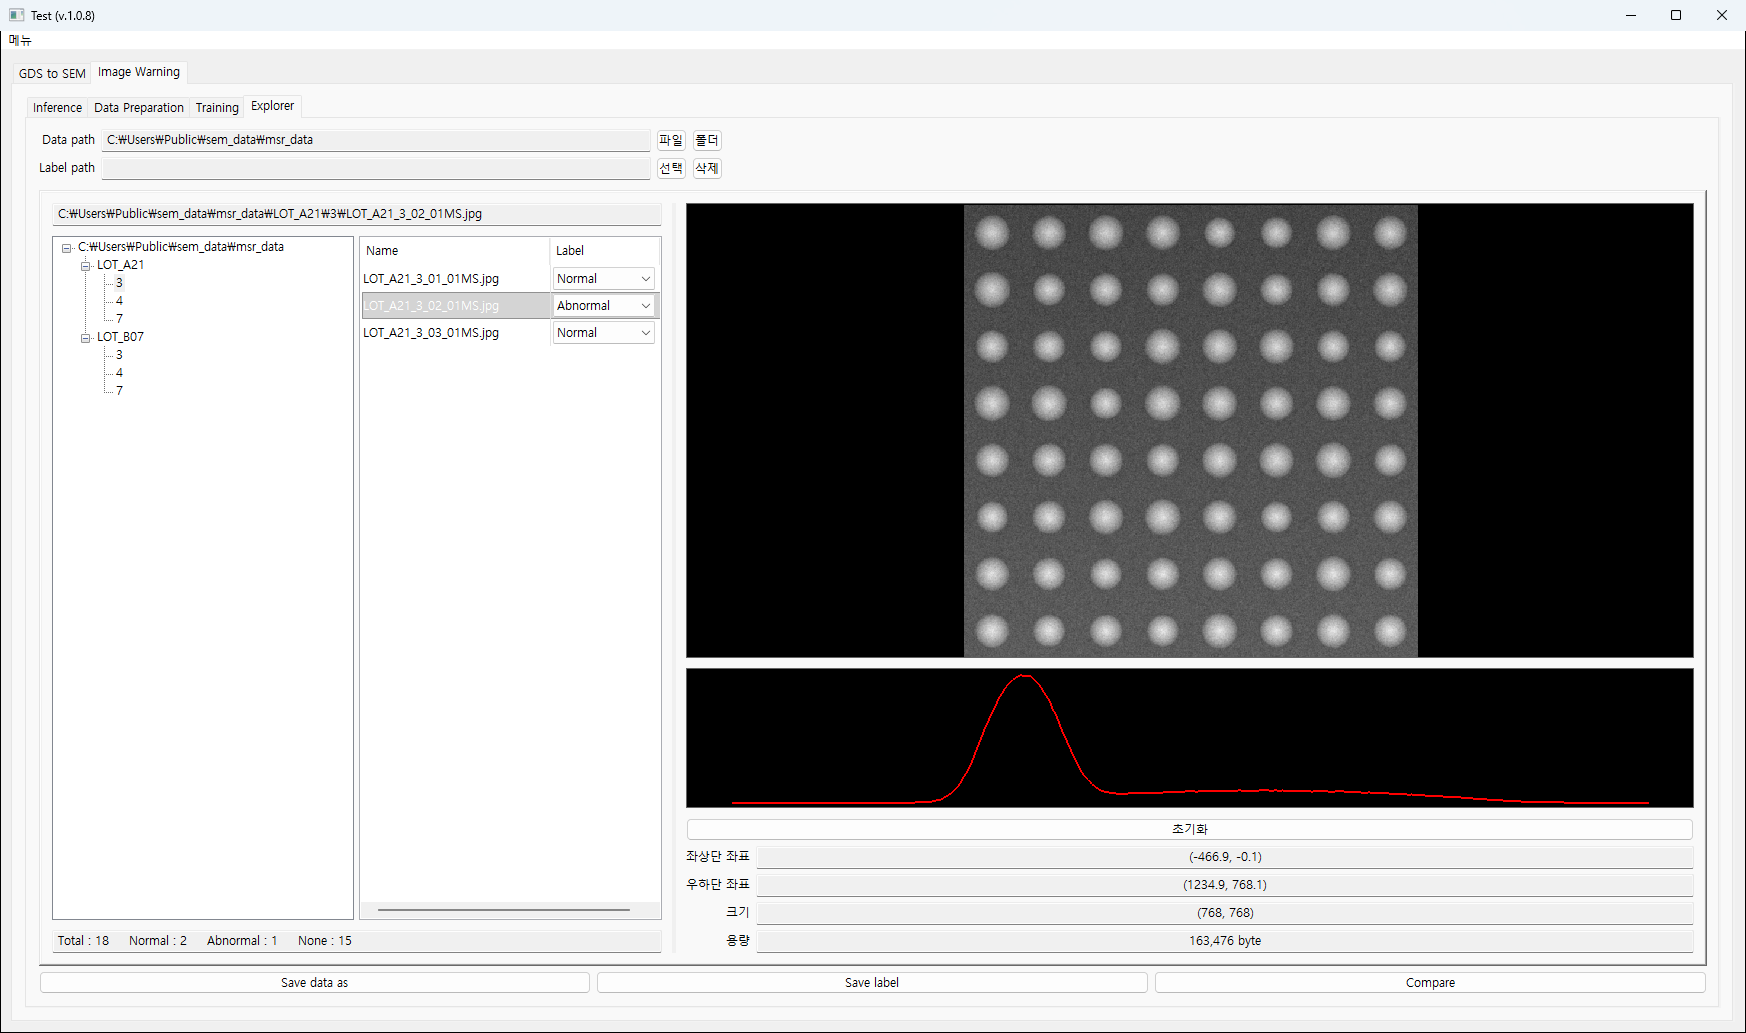Open the Inference tab
The width and height of the screenshot is (1746, 1033).
click(x=57, y=107)
